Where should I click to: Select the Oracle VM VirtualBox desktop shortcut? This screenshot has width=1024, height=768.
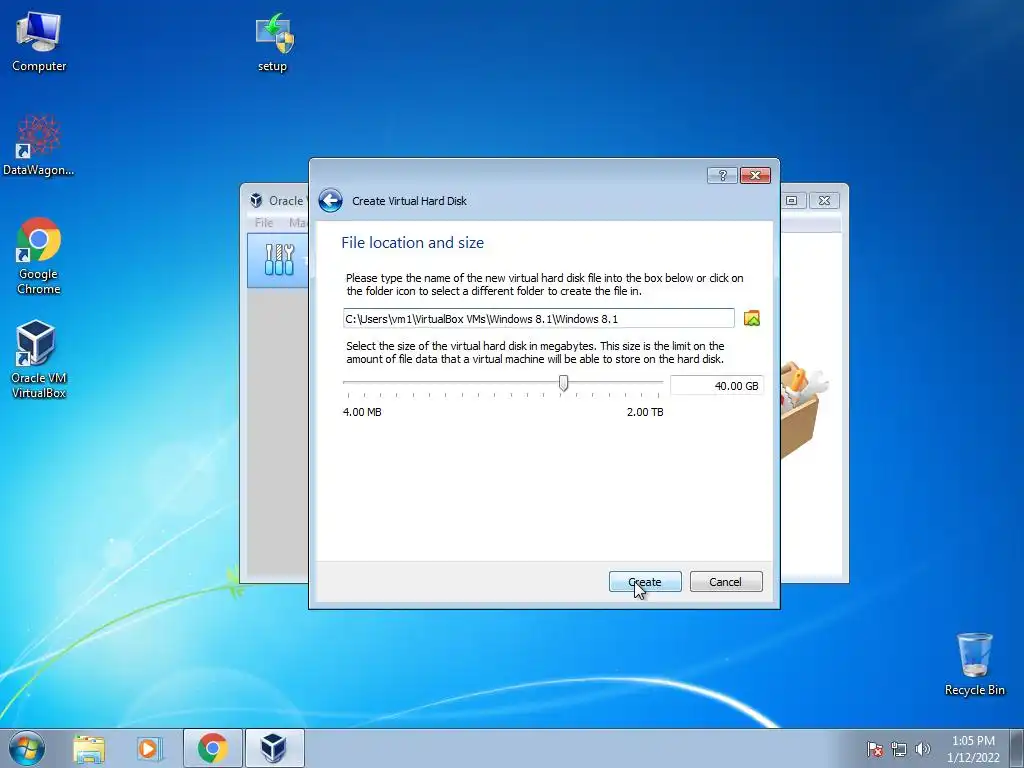coord(39,359)
